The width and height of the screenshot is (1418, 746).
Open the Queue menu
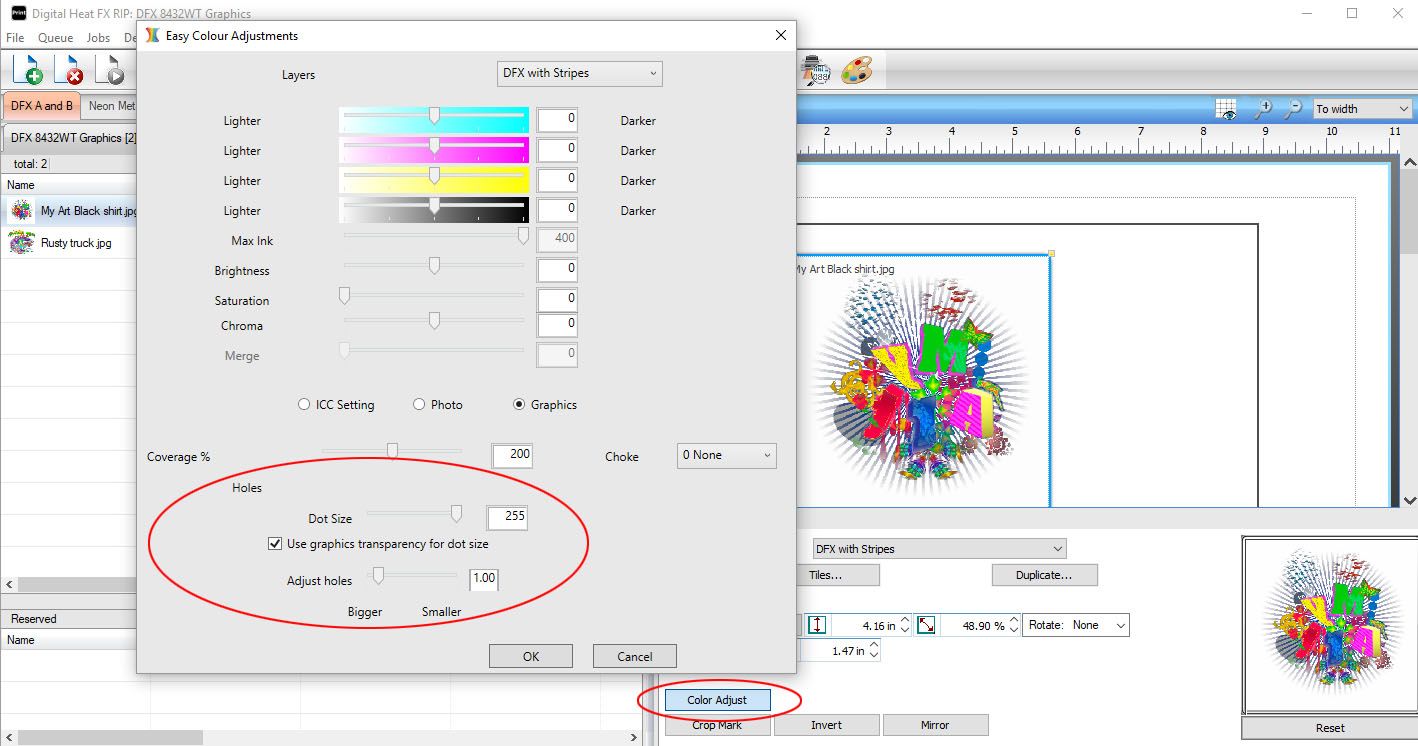click(x=56, y=37)
